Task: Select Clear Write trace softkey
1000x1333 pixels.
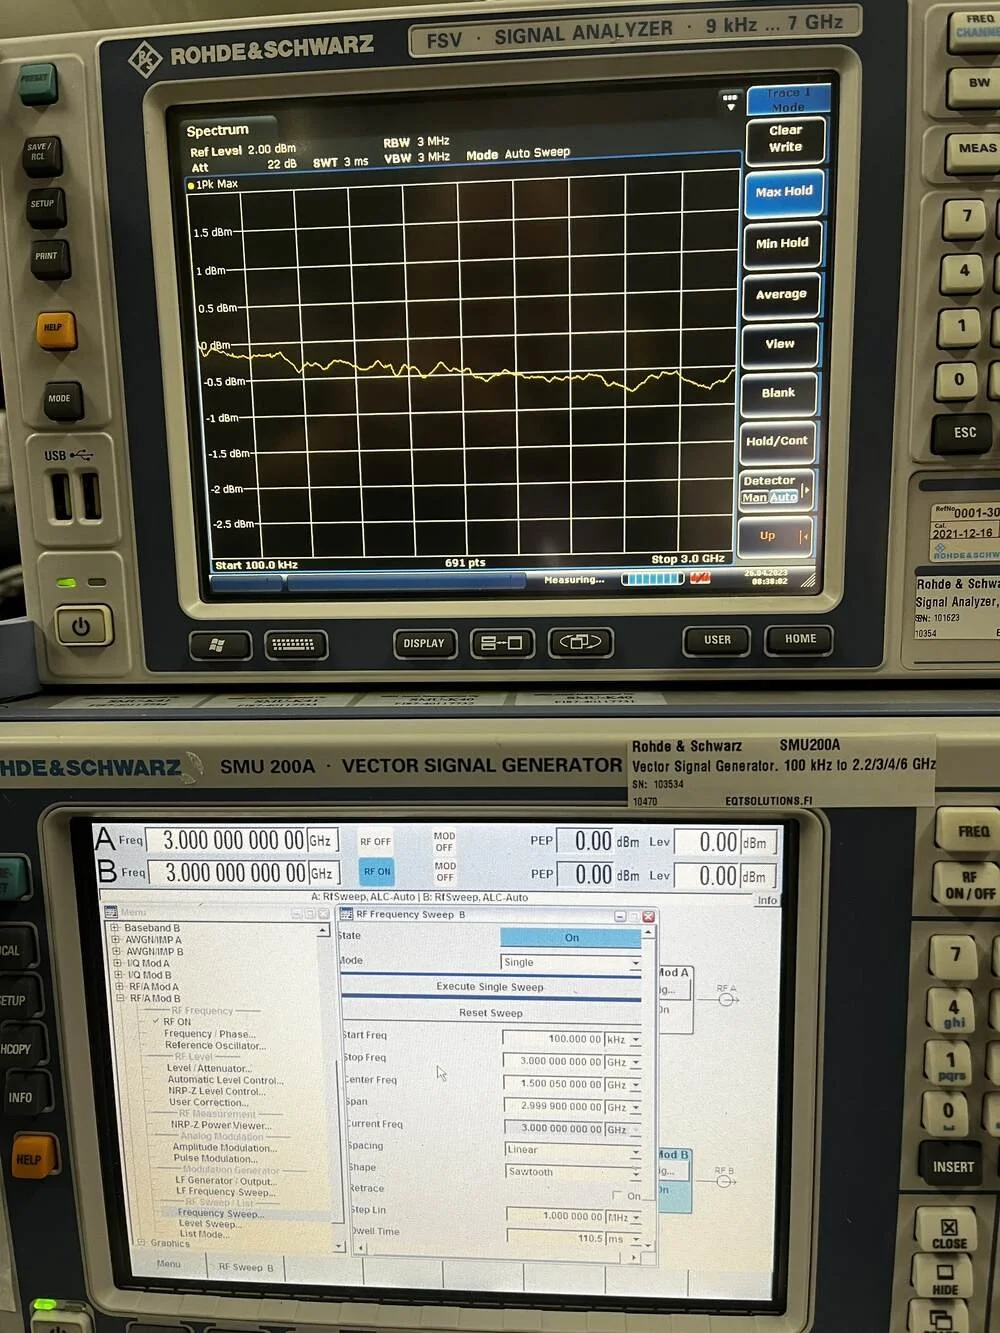Action: click(x=785, y=139)
